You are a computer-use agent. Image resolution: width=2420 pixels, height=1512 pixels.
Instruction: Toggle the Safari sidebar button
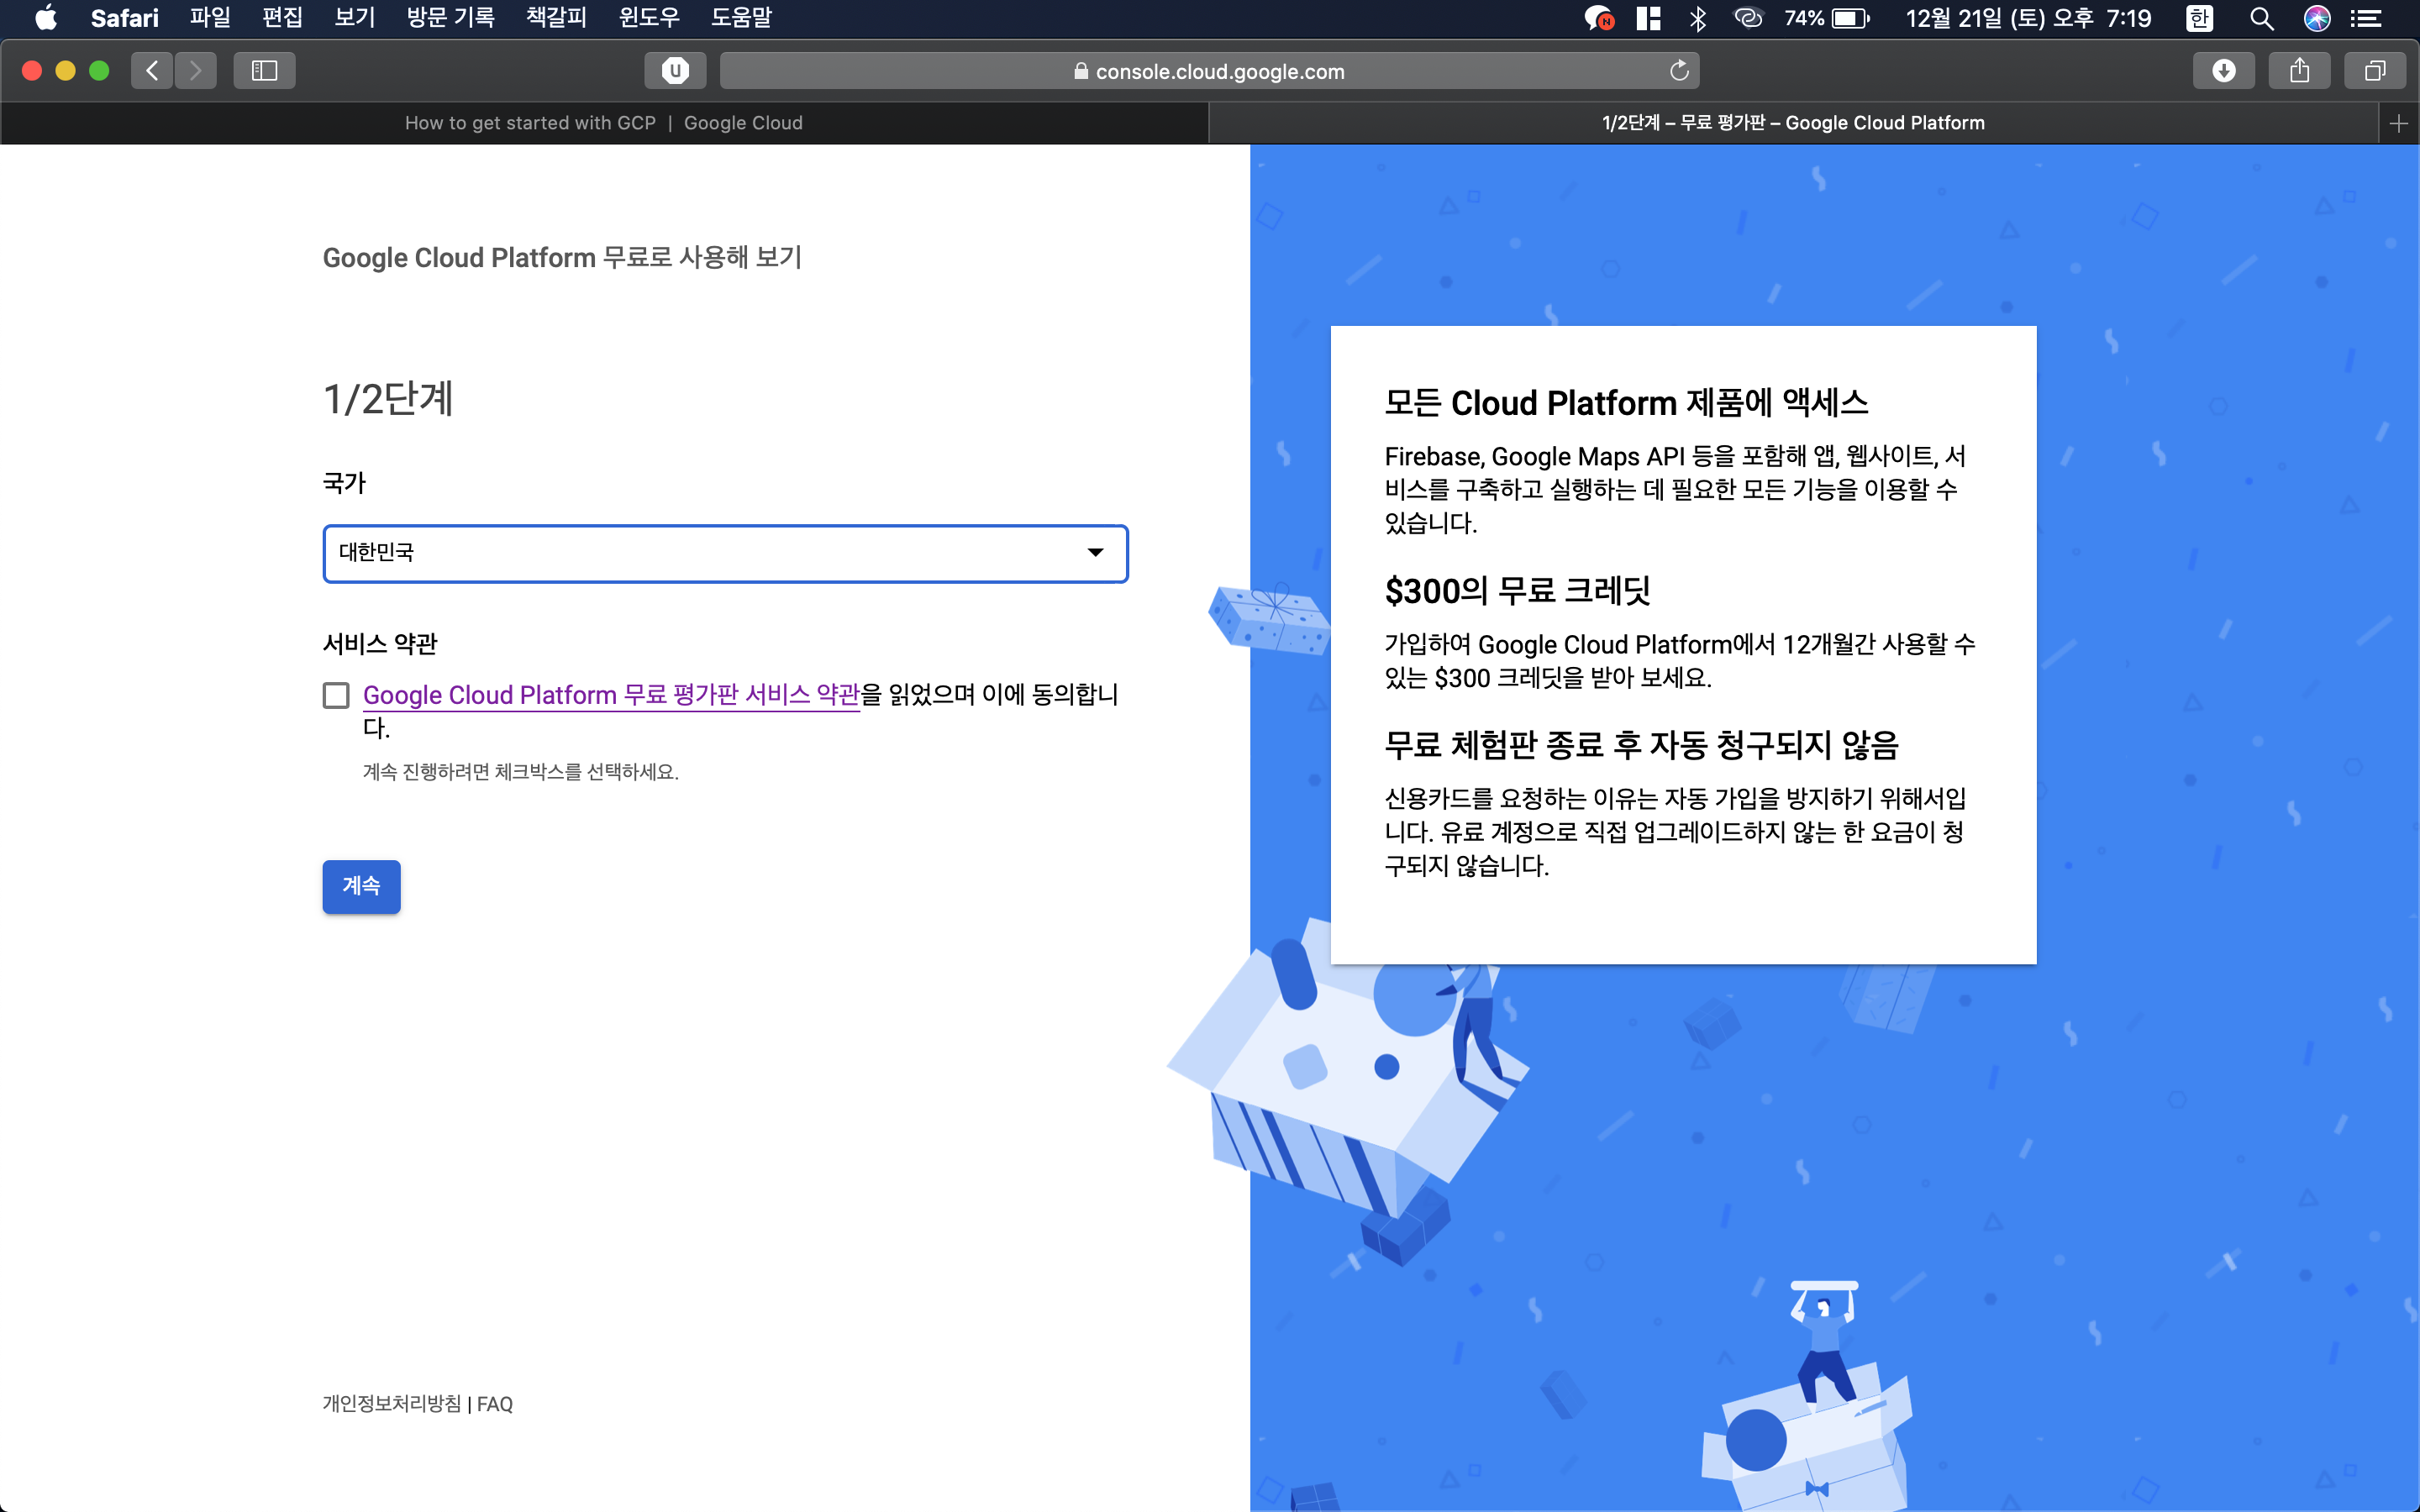(x=264, y=71)
